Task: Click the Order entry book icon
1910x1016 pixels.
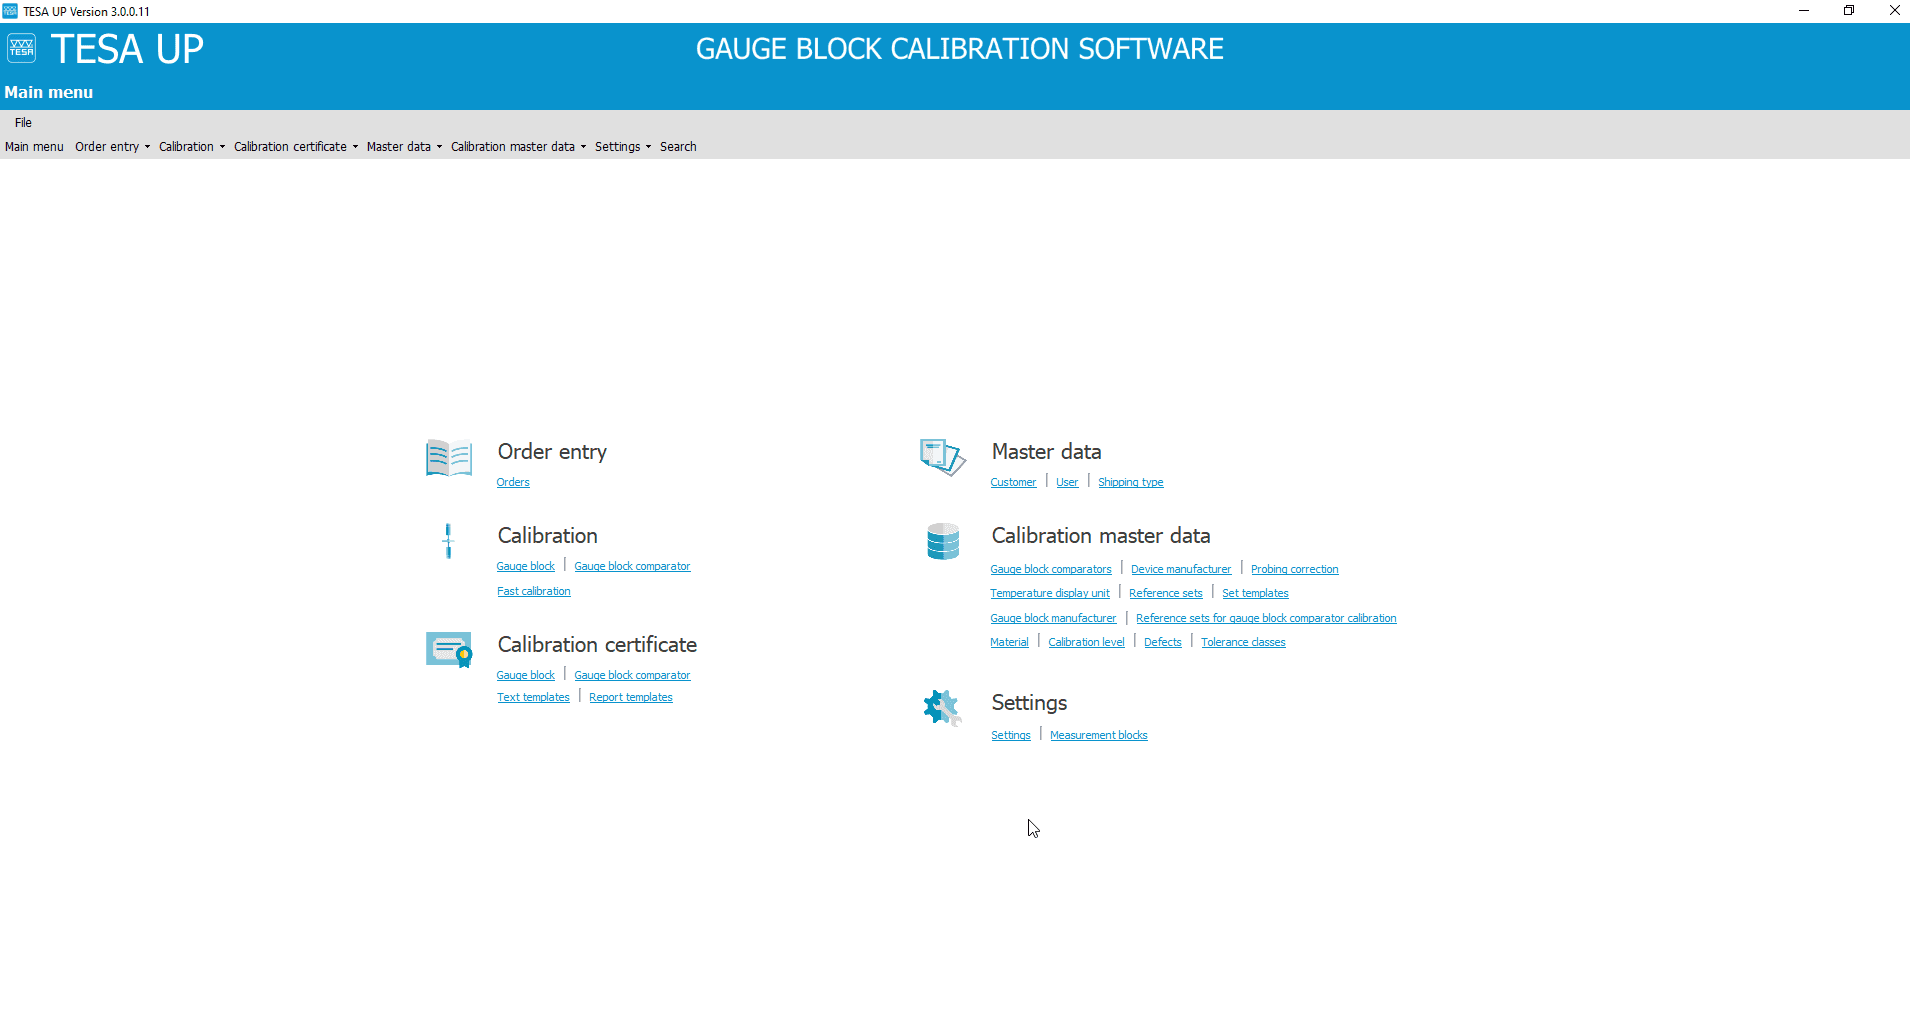Action: click(448, 458)
